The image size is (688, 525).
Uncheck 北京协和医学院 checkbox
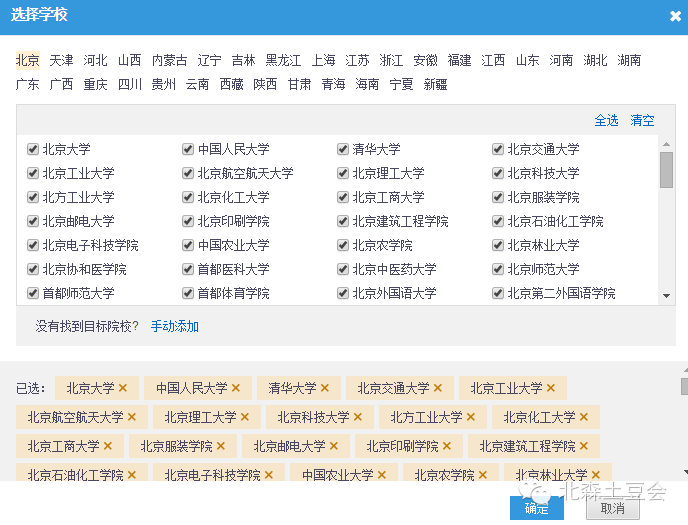tap(33, 269)
